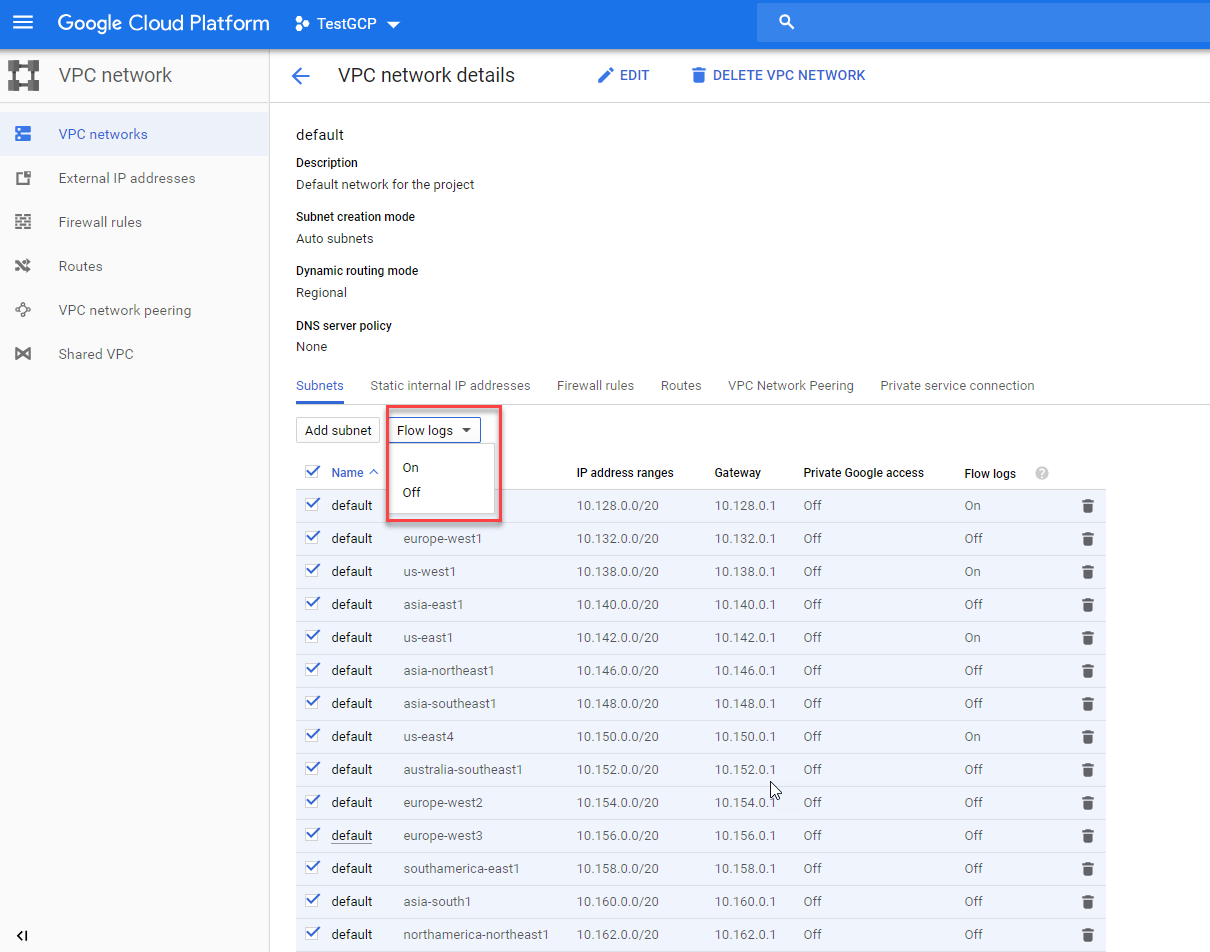Click the Add subnet button
1210x952 pixels.
[x=338, y=430]
